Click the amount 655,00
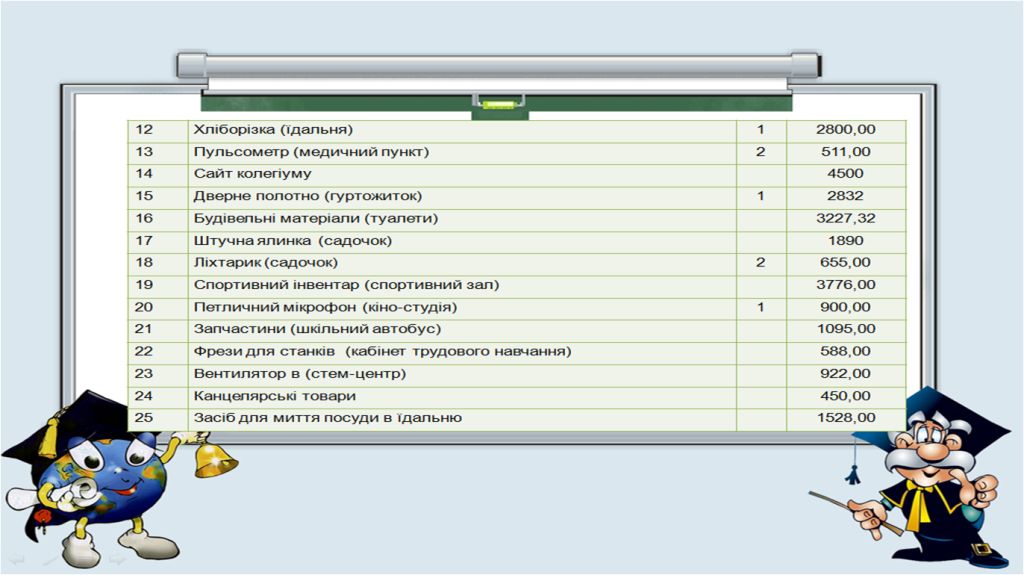 click(846, 263)
